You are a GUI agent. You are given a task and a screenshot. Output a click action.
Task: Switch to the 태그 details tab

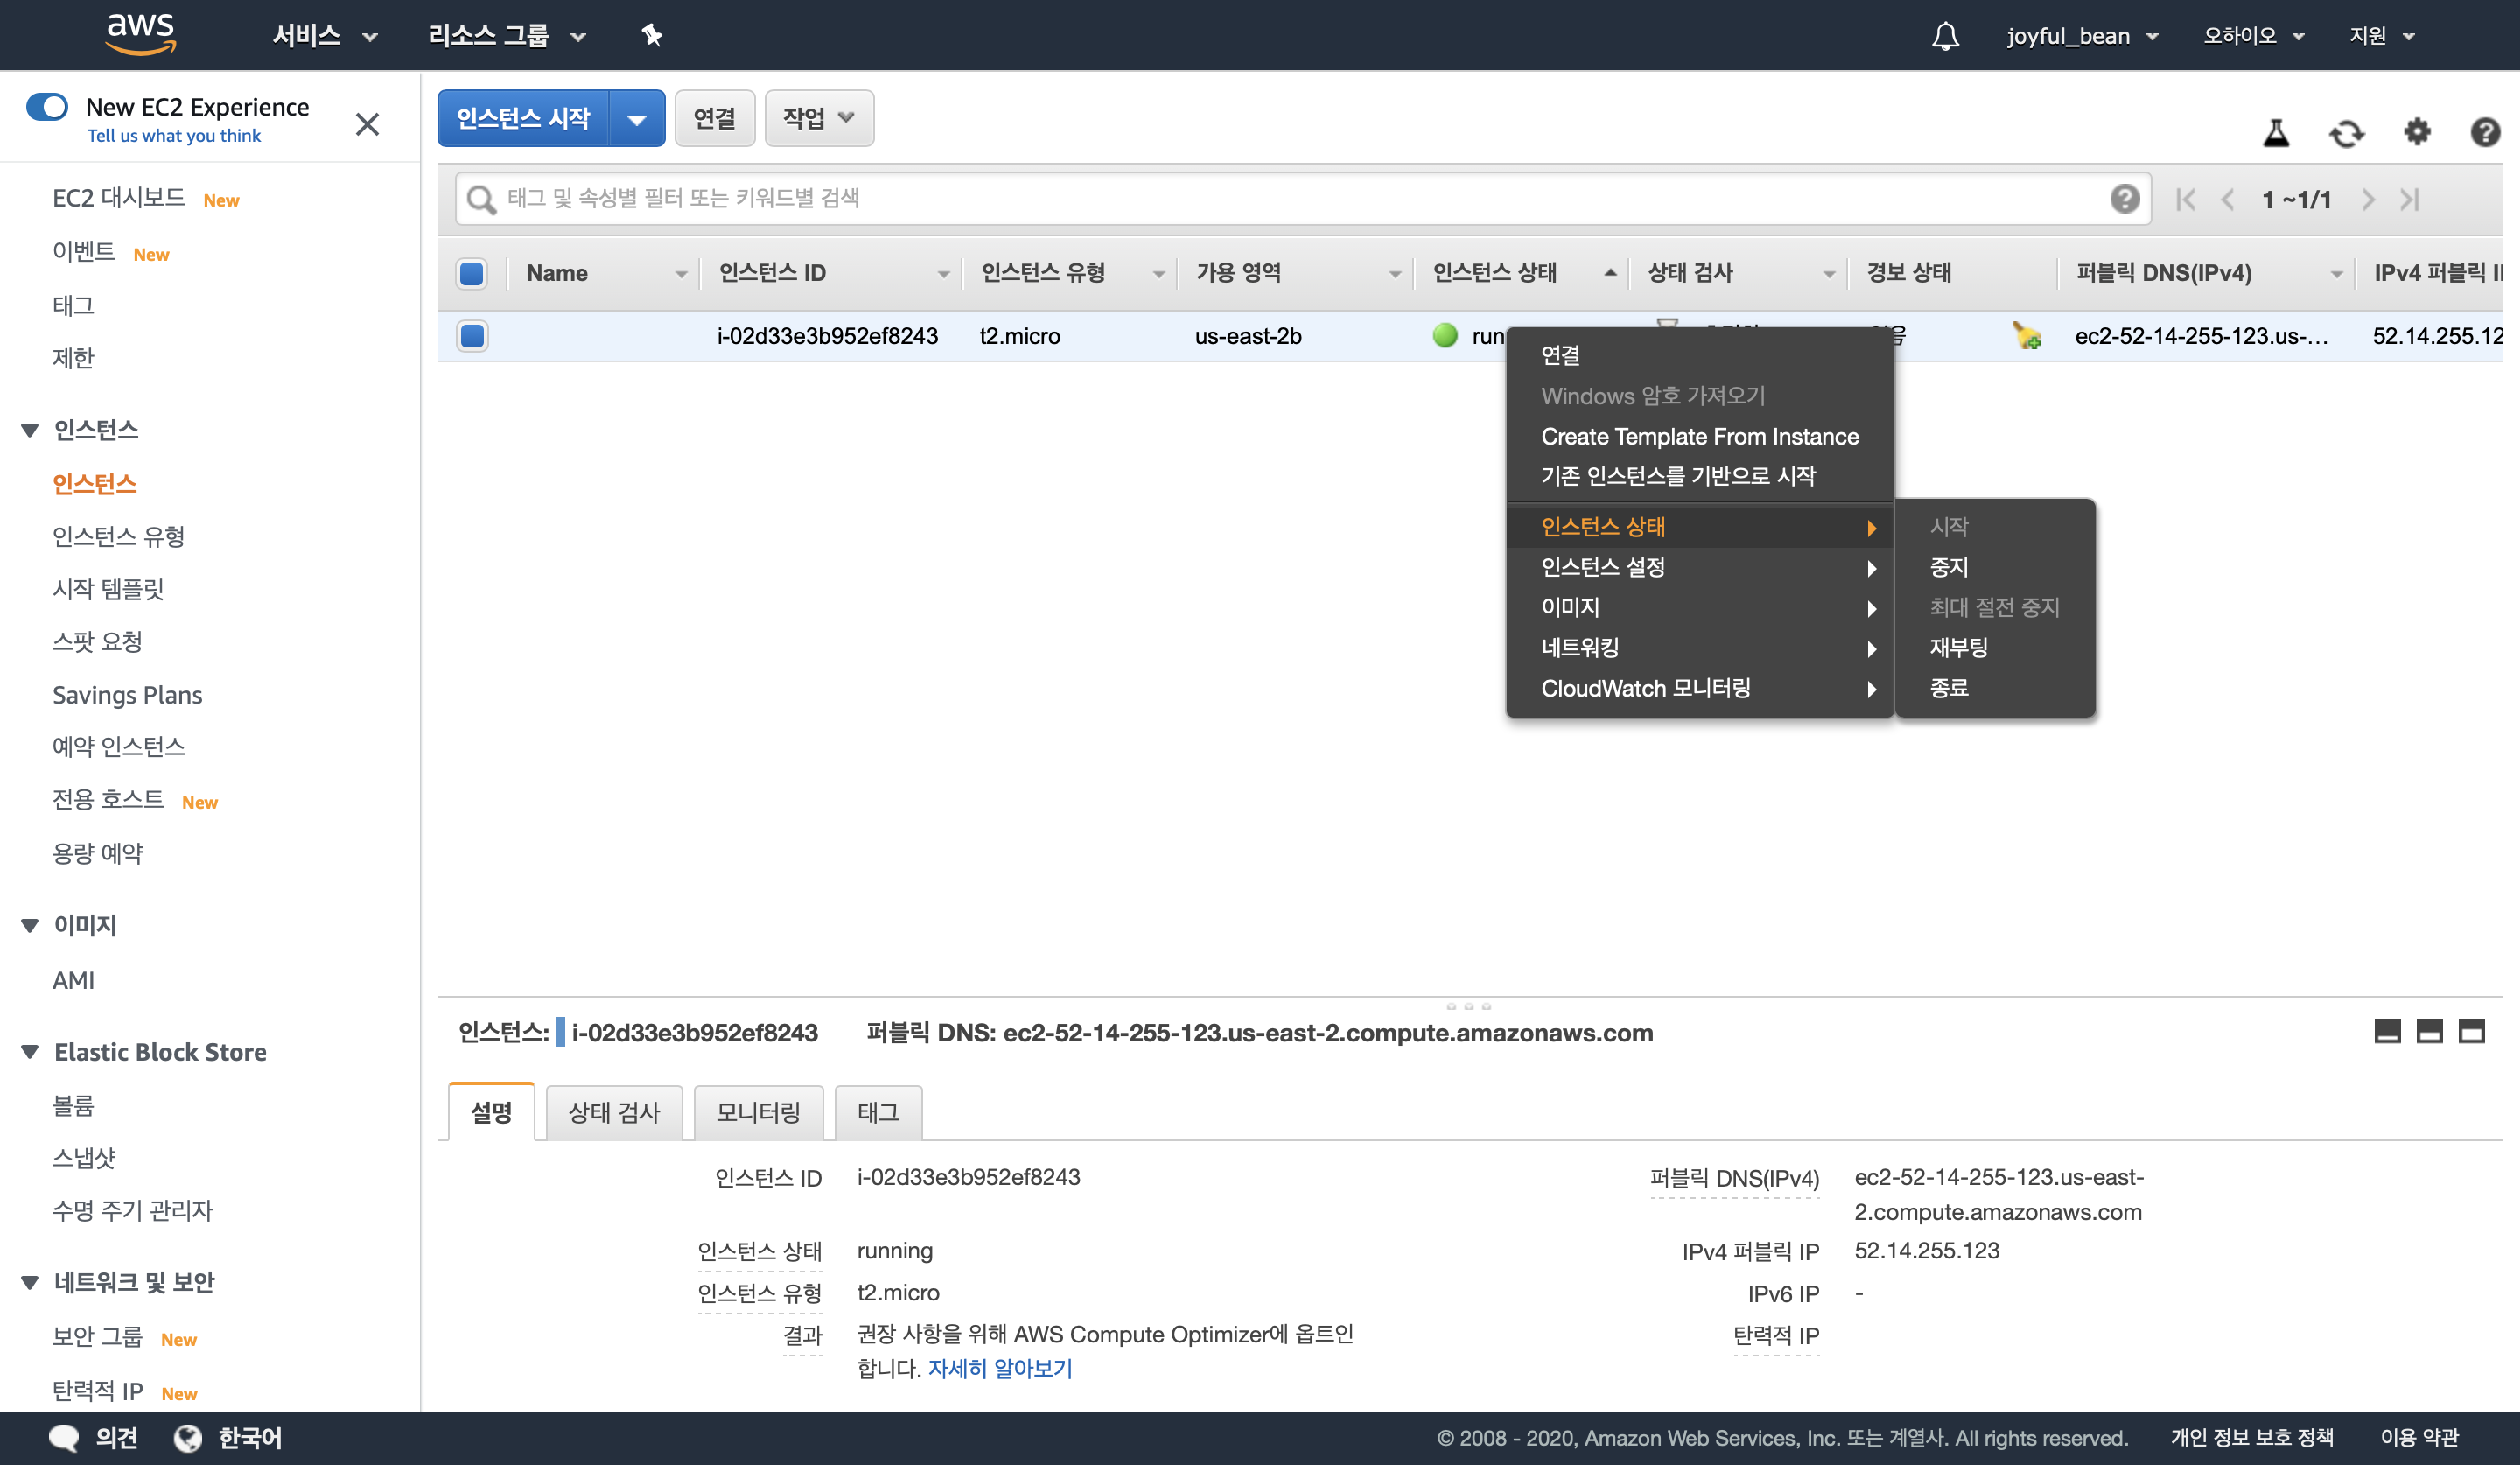point(878,1112)
